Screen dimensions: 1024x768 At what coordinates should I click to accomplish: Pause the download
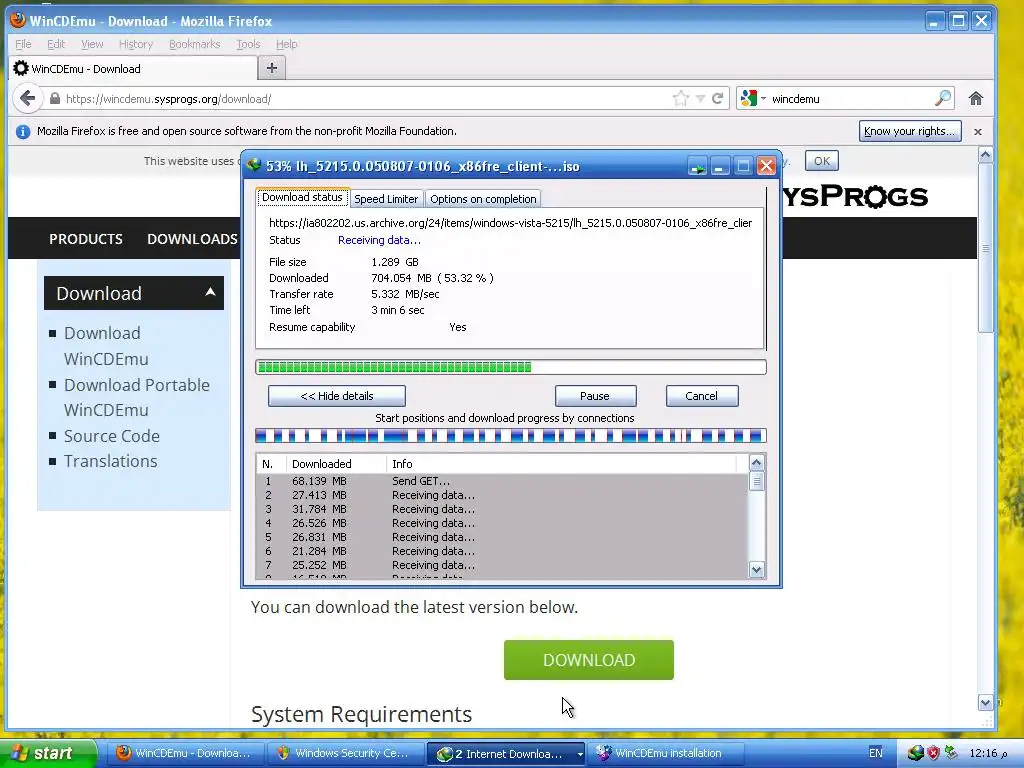(x=595, y=396)
